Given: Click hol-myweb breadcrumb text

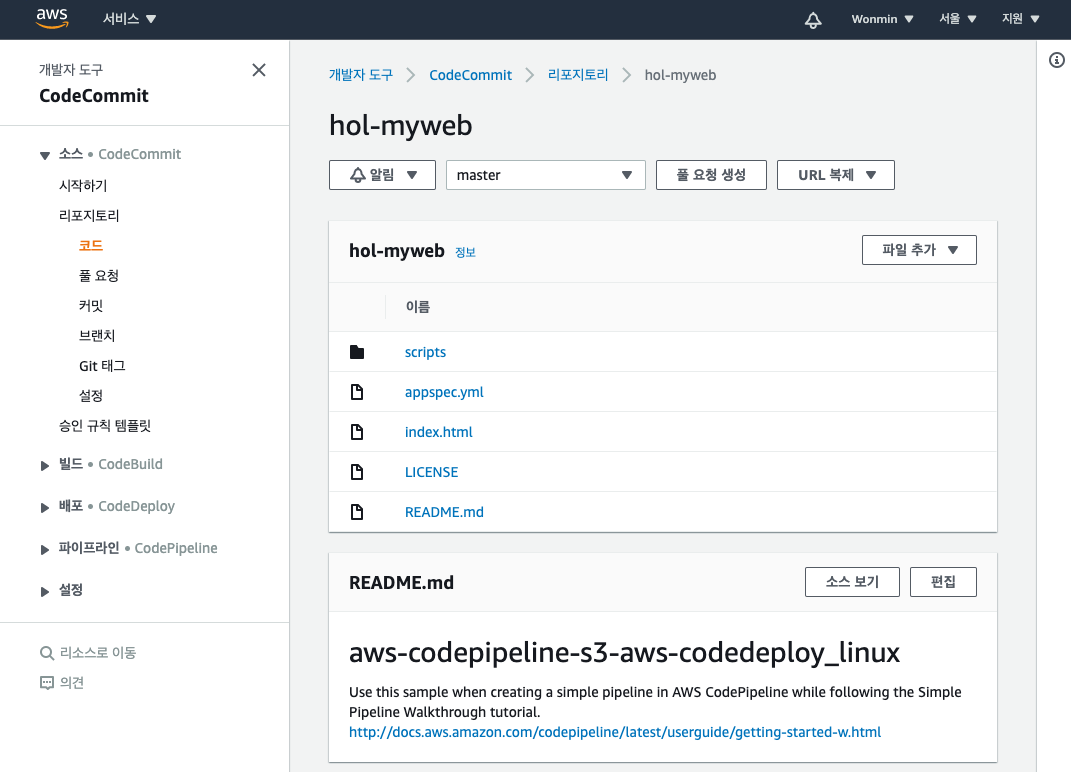Looking at the screenshot, I should coord(680,75).
